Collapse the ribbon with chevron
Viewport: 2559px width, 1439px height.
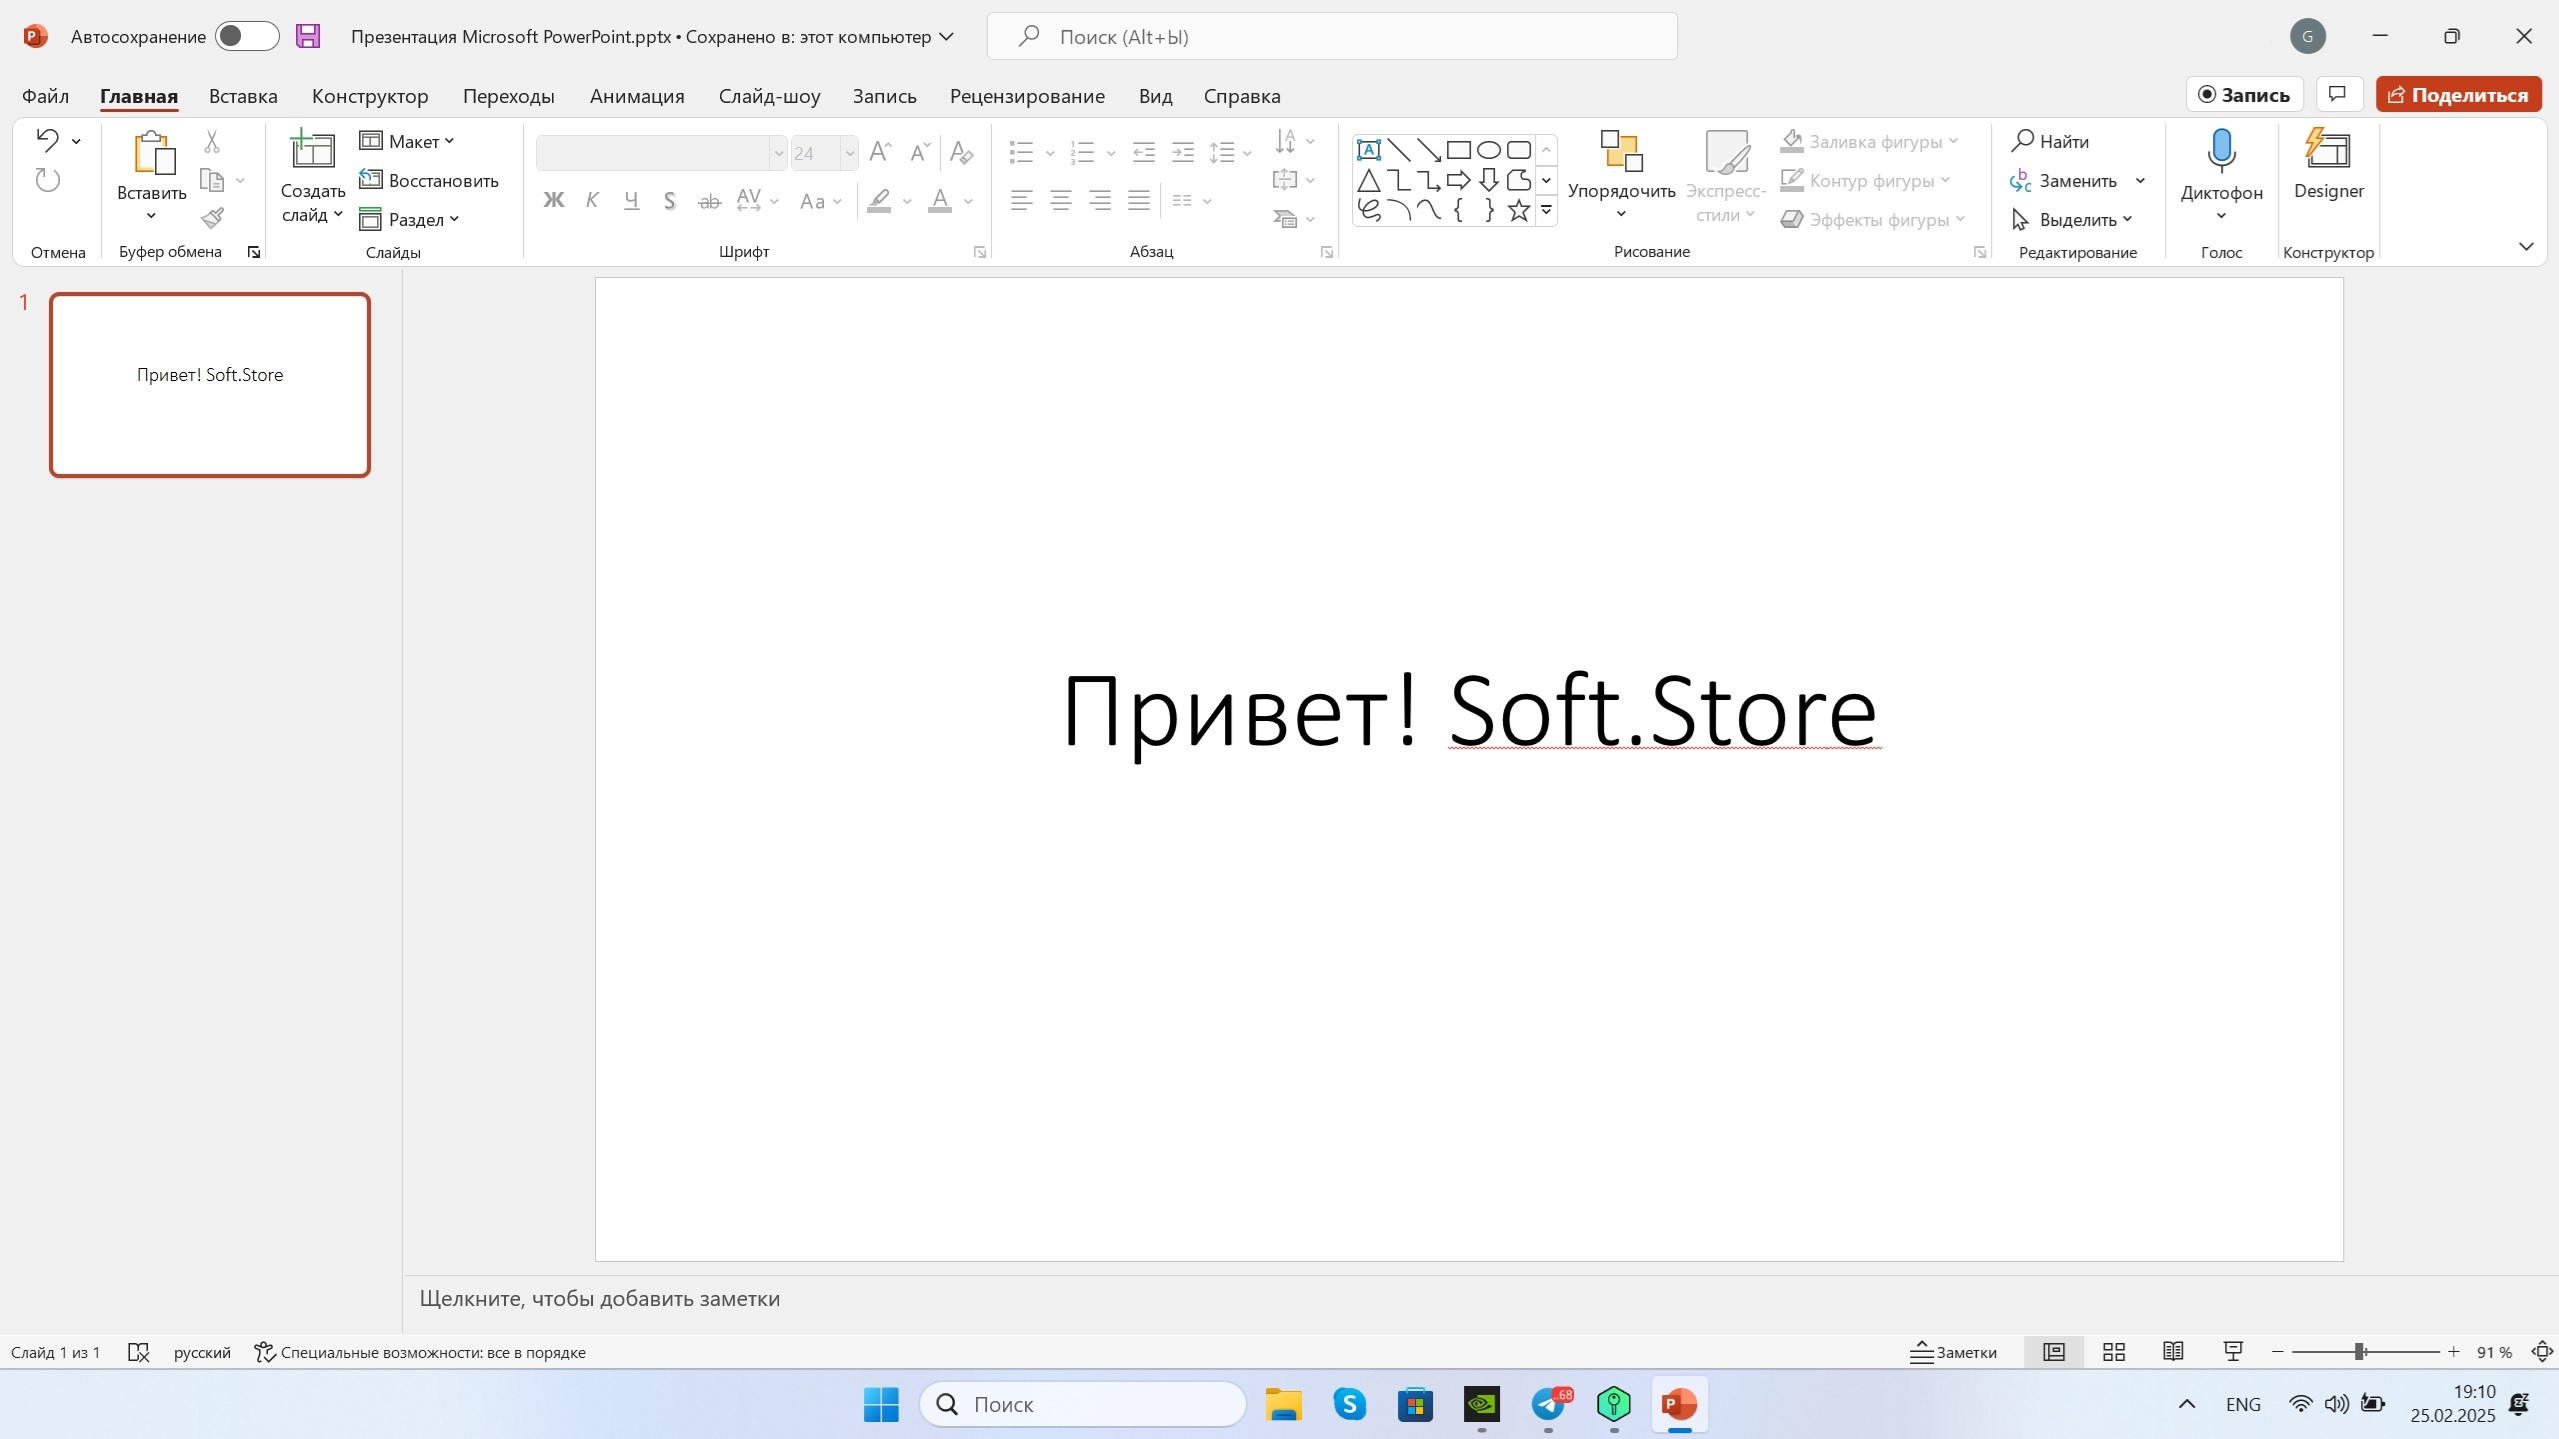(x=2526, y=246)
